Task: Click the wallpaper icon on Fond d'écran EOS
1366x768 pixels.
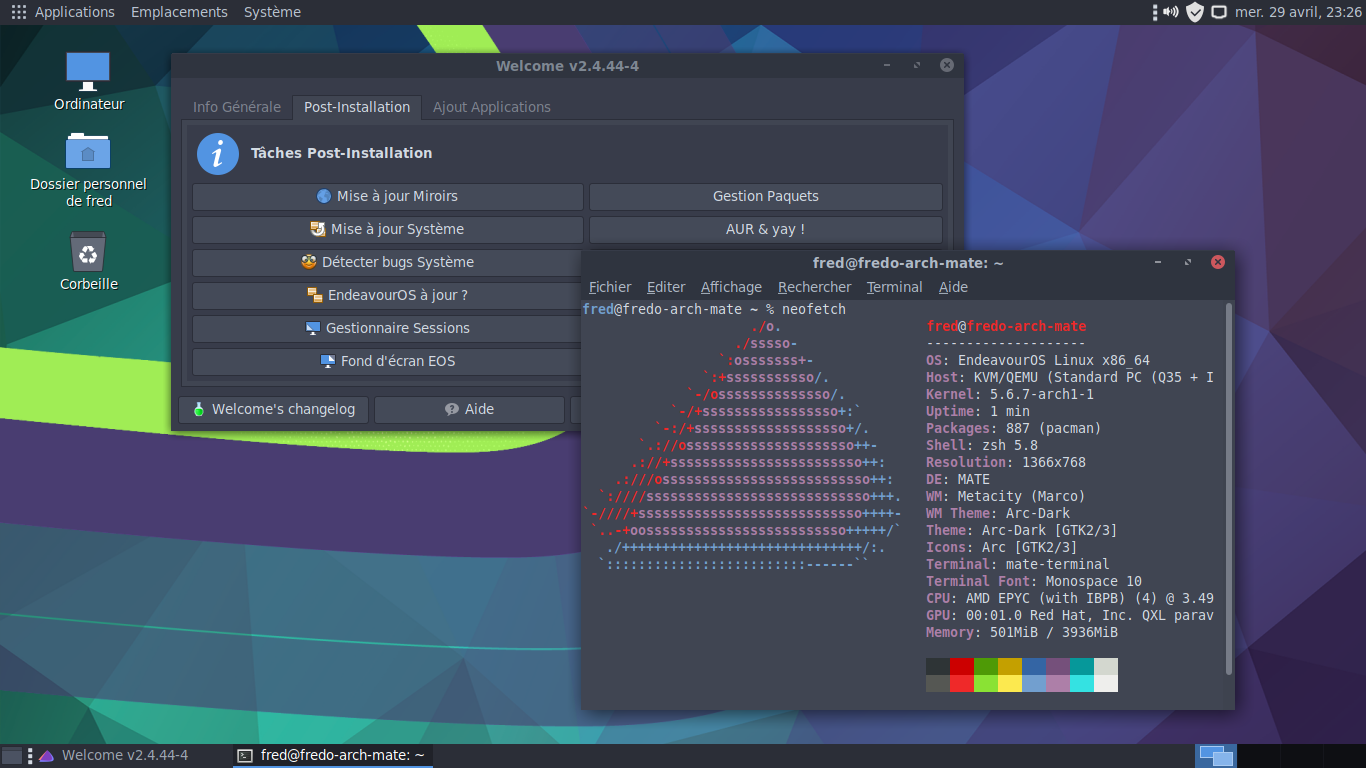Action: (328, 361)
